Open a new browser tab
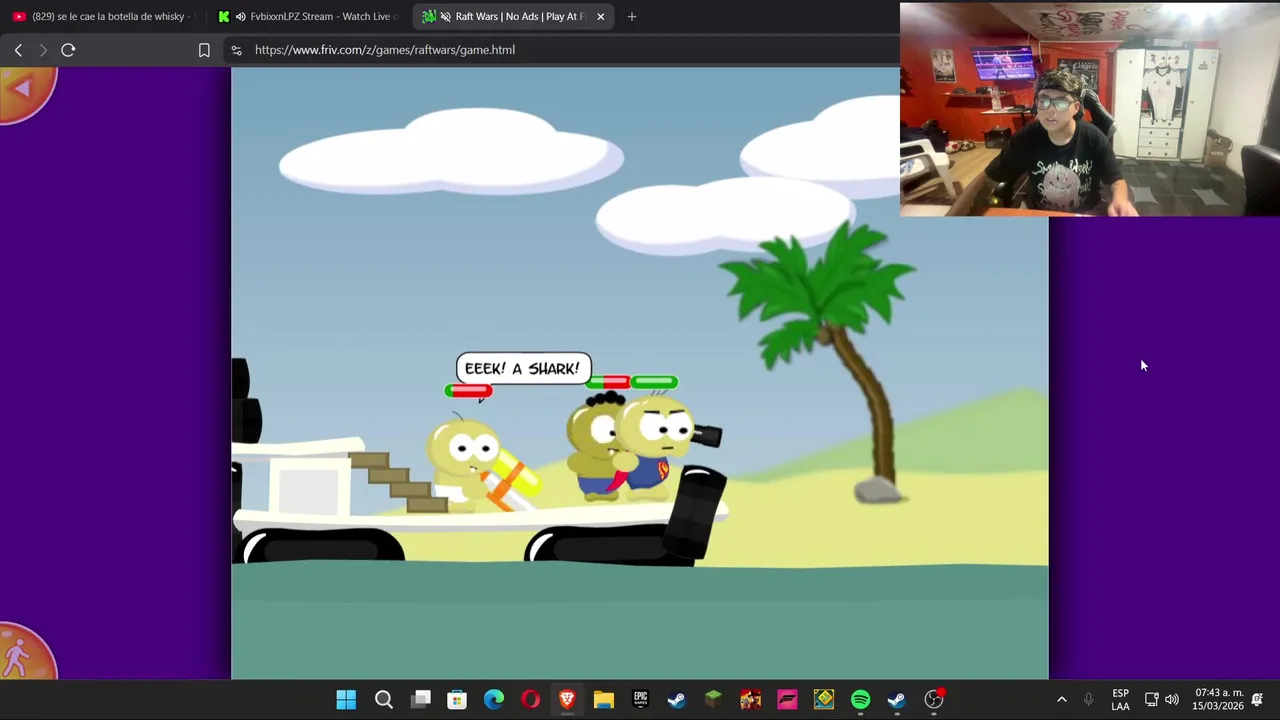Image resolution: width=1280 pixels, height=720 pixels. click(631, 17)
